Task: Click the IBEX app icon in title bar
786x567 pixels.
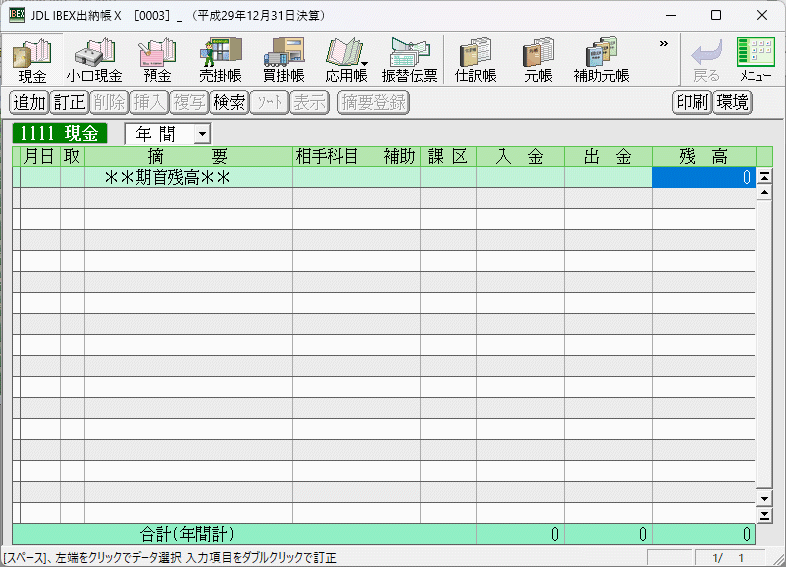Action: 17,15
